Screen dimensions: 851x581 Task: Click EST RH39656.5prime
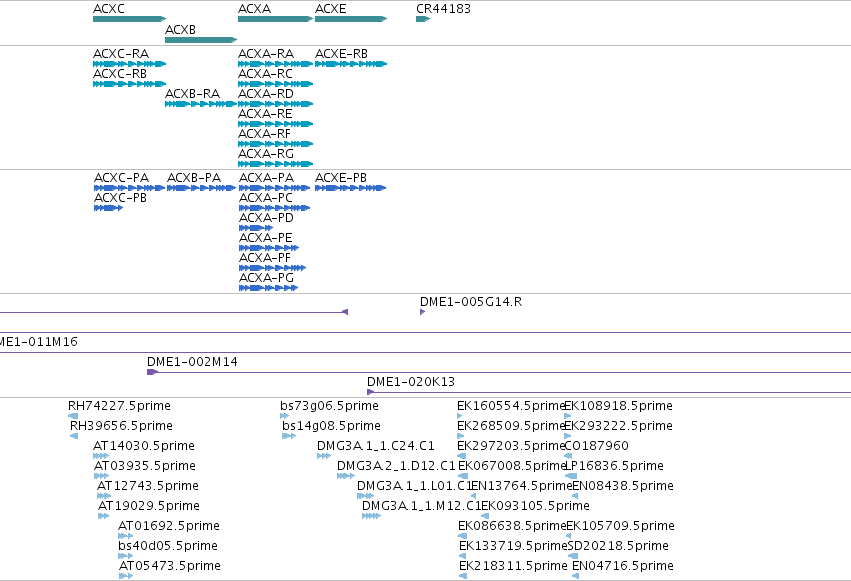tap(74, 436)
